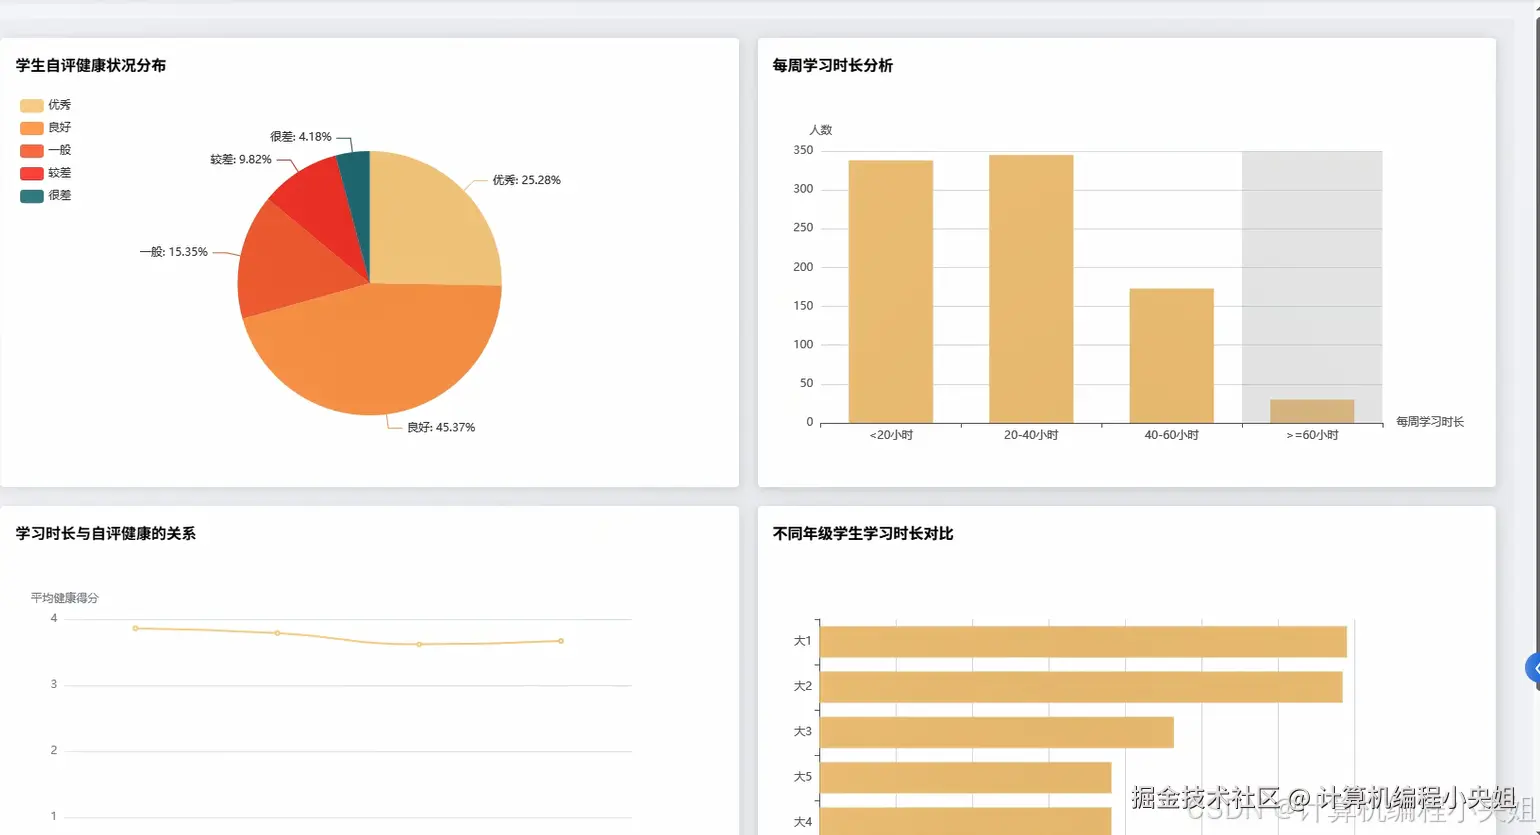This screenshot has width=1540, height=835.
Task: Click the 不同年级学生学习时长对比 title
Action: coord(863,533)
